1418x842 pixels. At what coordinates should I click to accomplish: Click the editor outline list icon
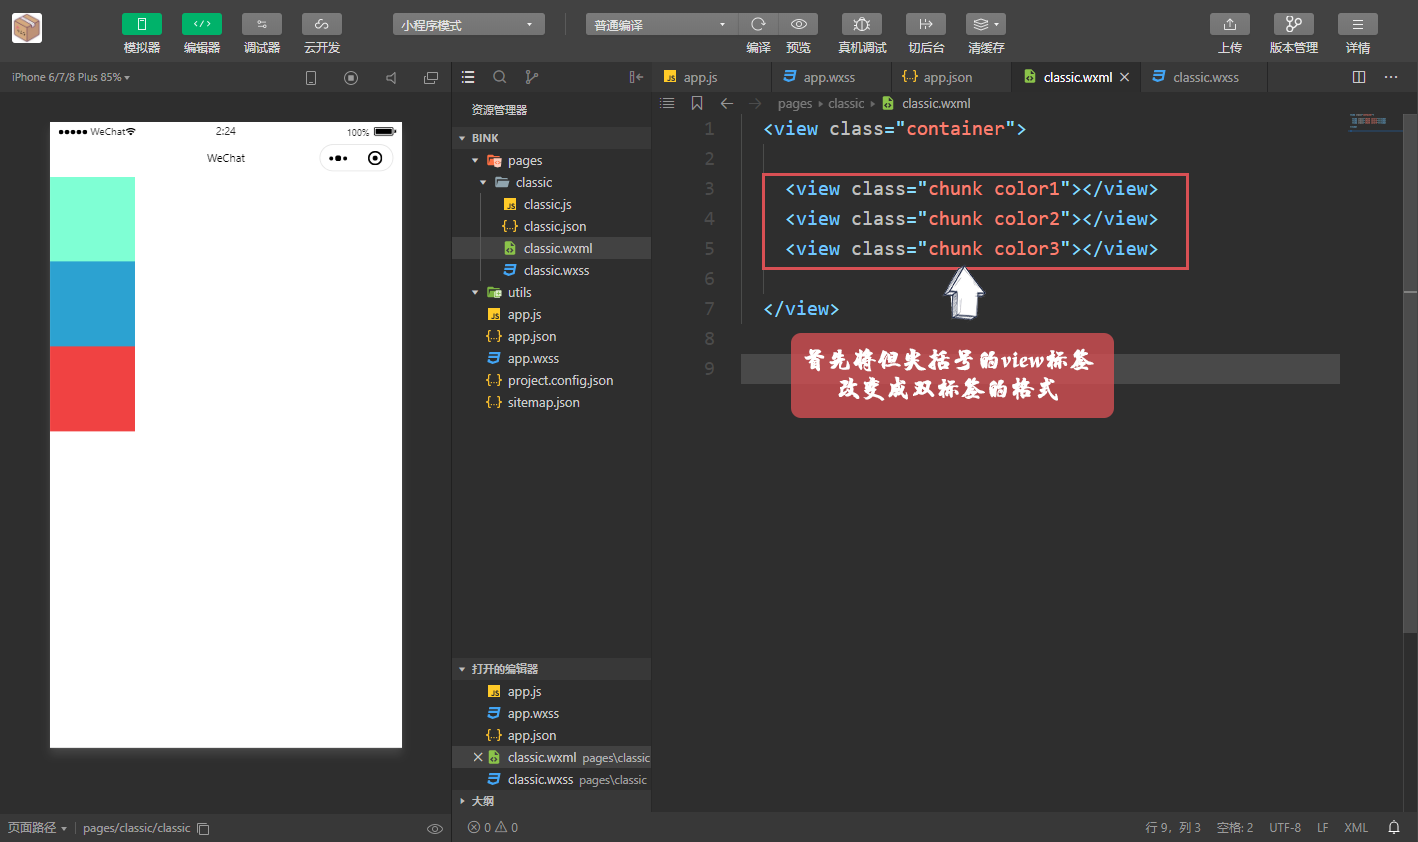(668, 103)
